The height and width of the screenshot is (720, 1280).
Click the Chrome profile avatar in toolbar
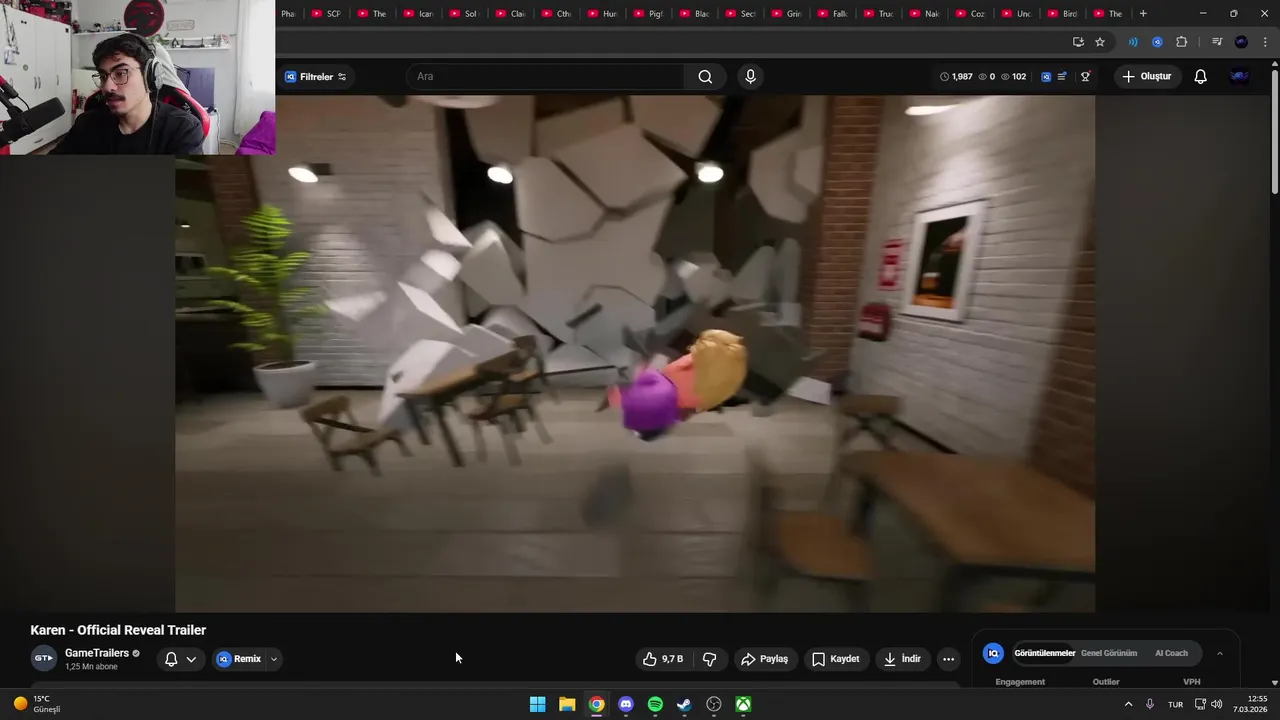tap(1241, 42)
